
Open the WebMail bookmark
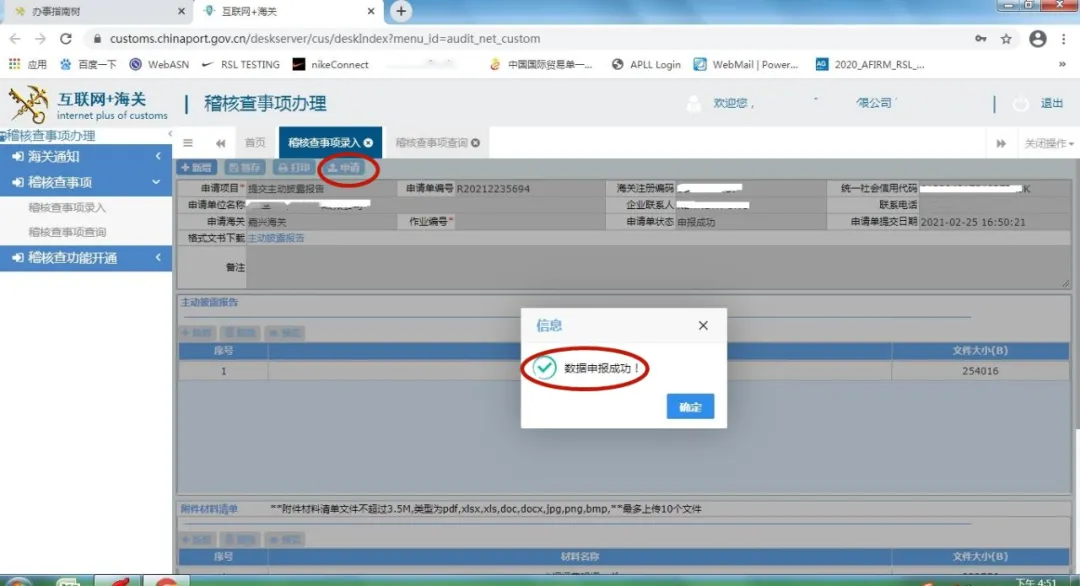(x=745, y=64)
